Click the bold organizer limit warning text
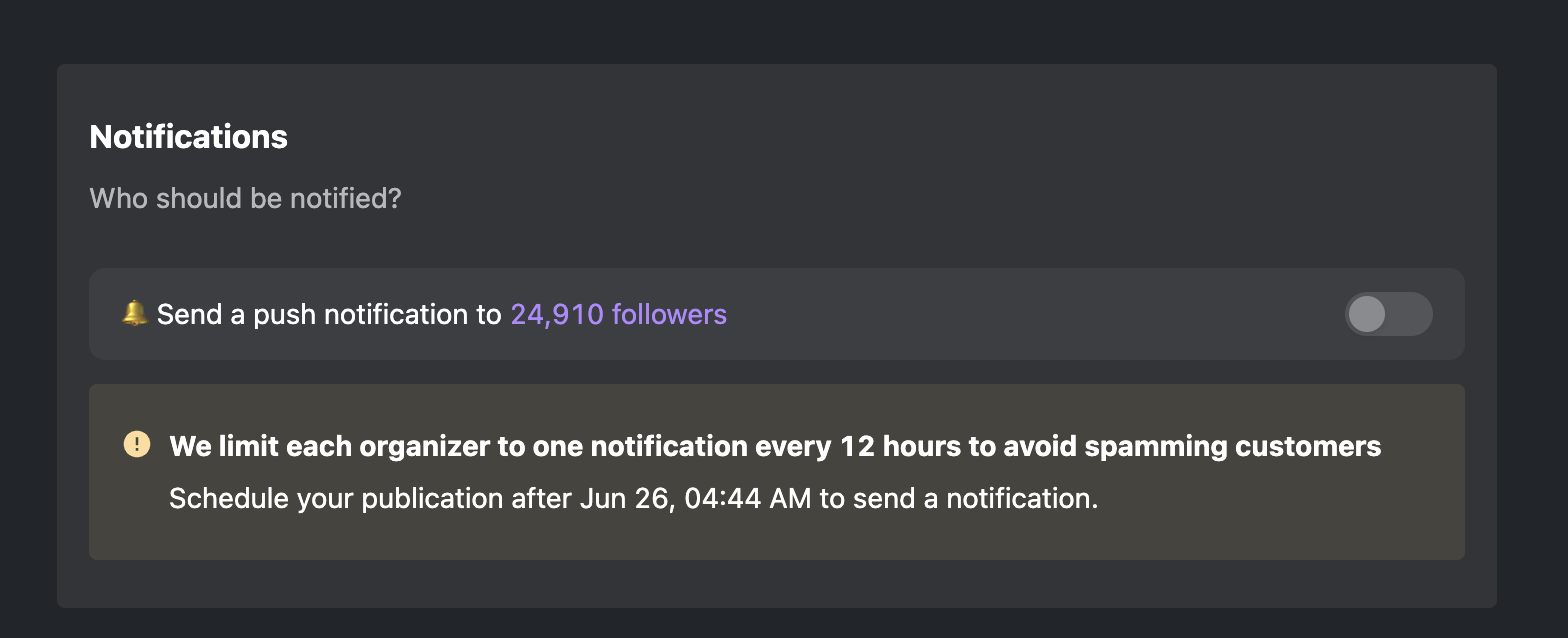This screenshot has width=1568, height=638. click(x=775, y=446)
